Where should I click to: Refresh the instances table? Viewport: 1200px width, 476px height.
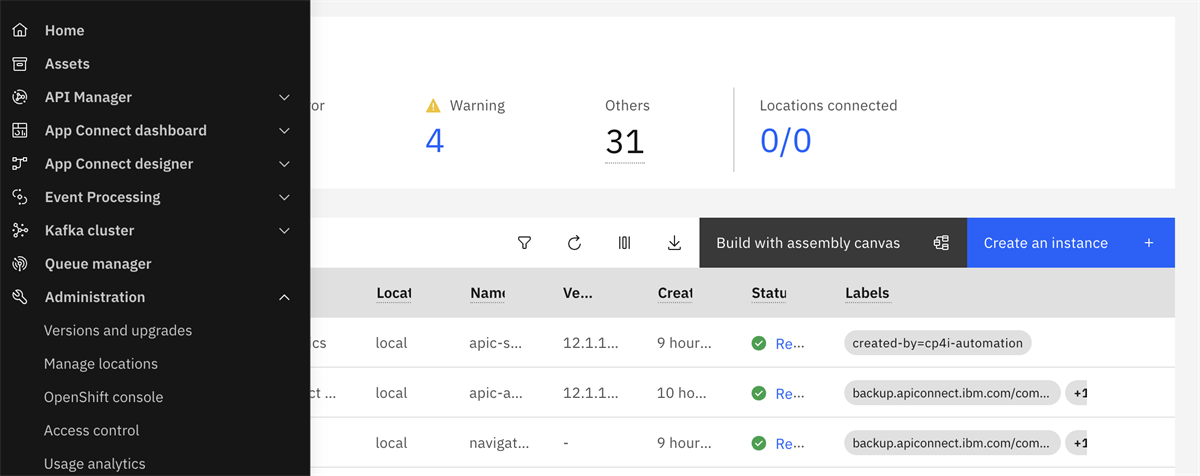[x=574, y=243]
